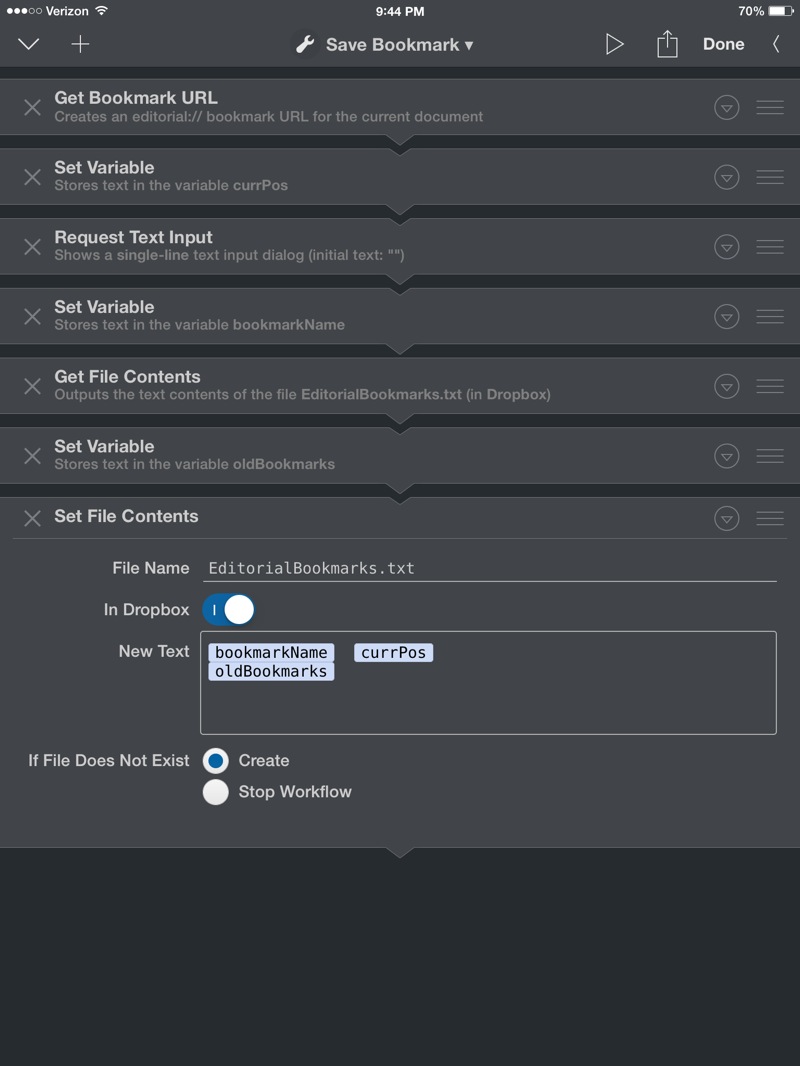Click the File Name text field
800x1066 pixels.
click(x=489, y=568)
